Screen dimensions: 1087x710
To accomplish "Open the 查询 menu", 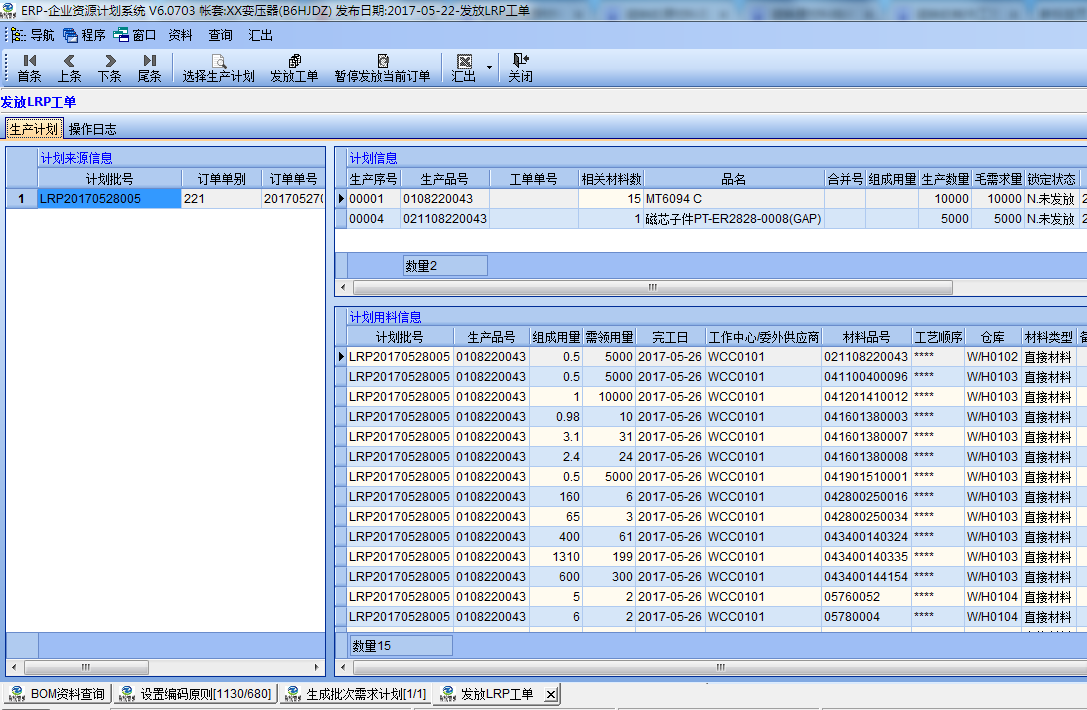I will click(220, 35).
